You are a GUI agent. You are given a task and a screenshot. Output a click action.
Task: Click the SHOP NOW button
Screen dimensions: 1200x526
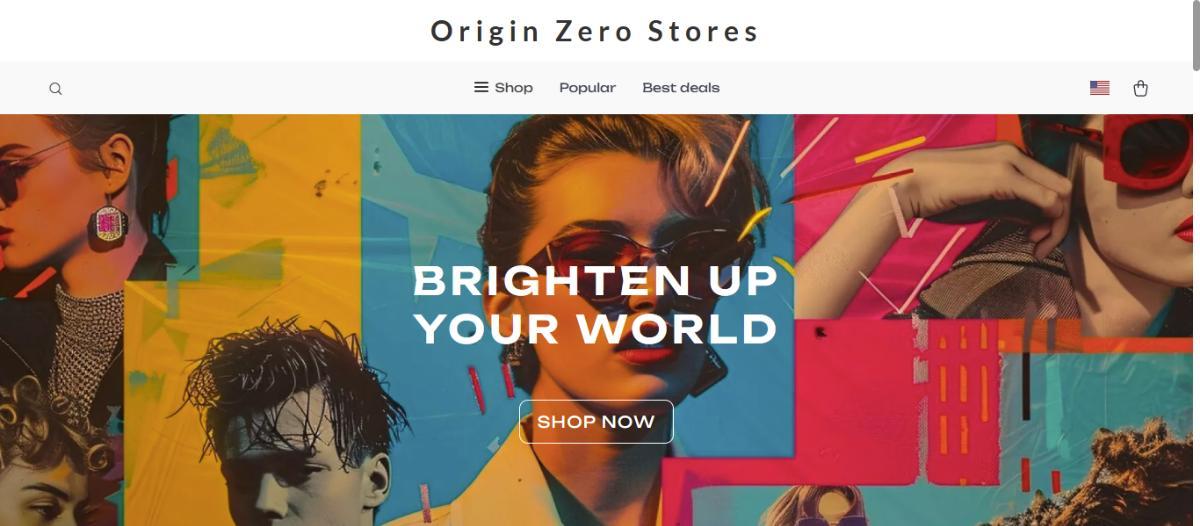(596, 421)
